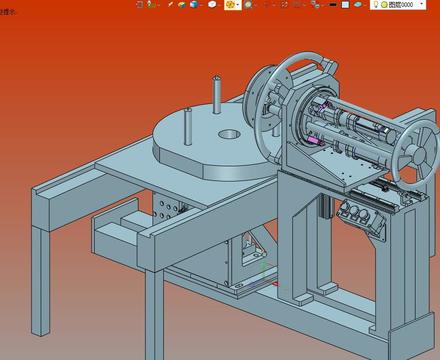Open the arrow next to the yellow style icon

tap(238, 5)
